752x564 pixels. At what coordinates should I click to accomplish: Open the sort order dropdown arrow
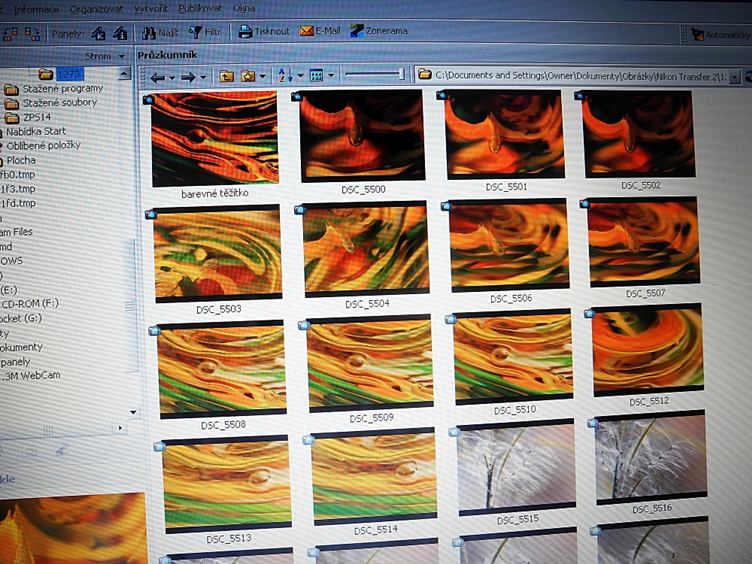(300, 76)
